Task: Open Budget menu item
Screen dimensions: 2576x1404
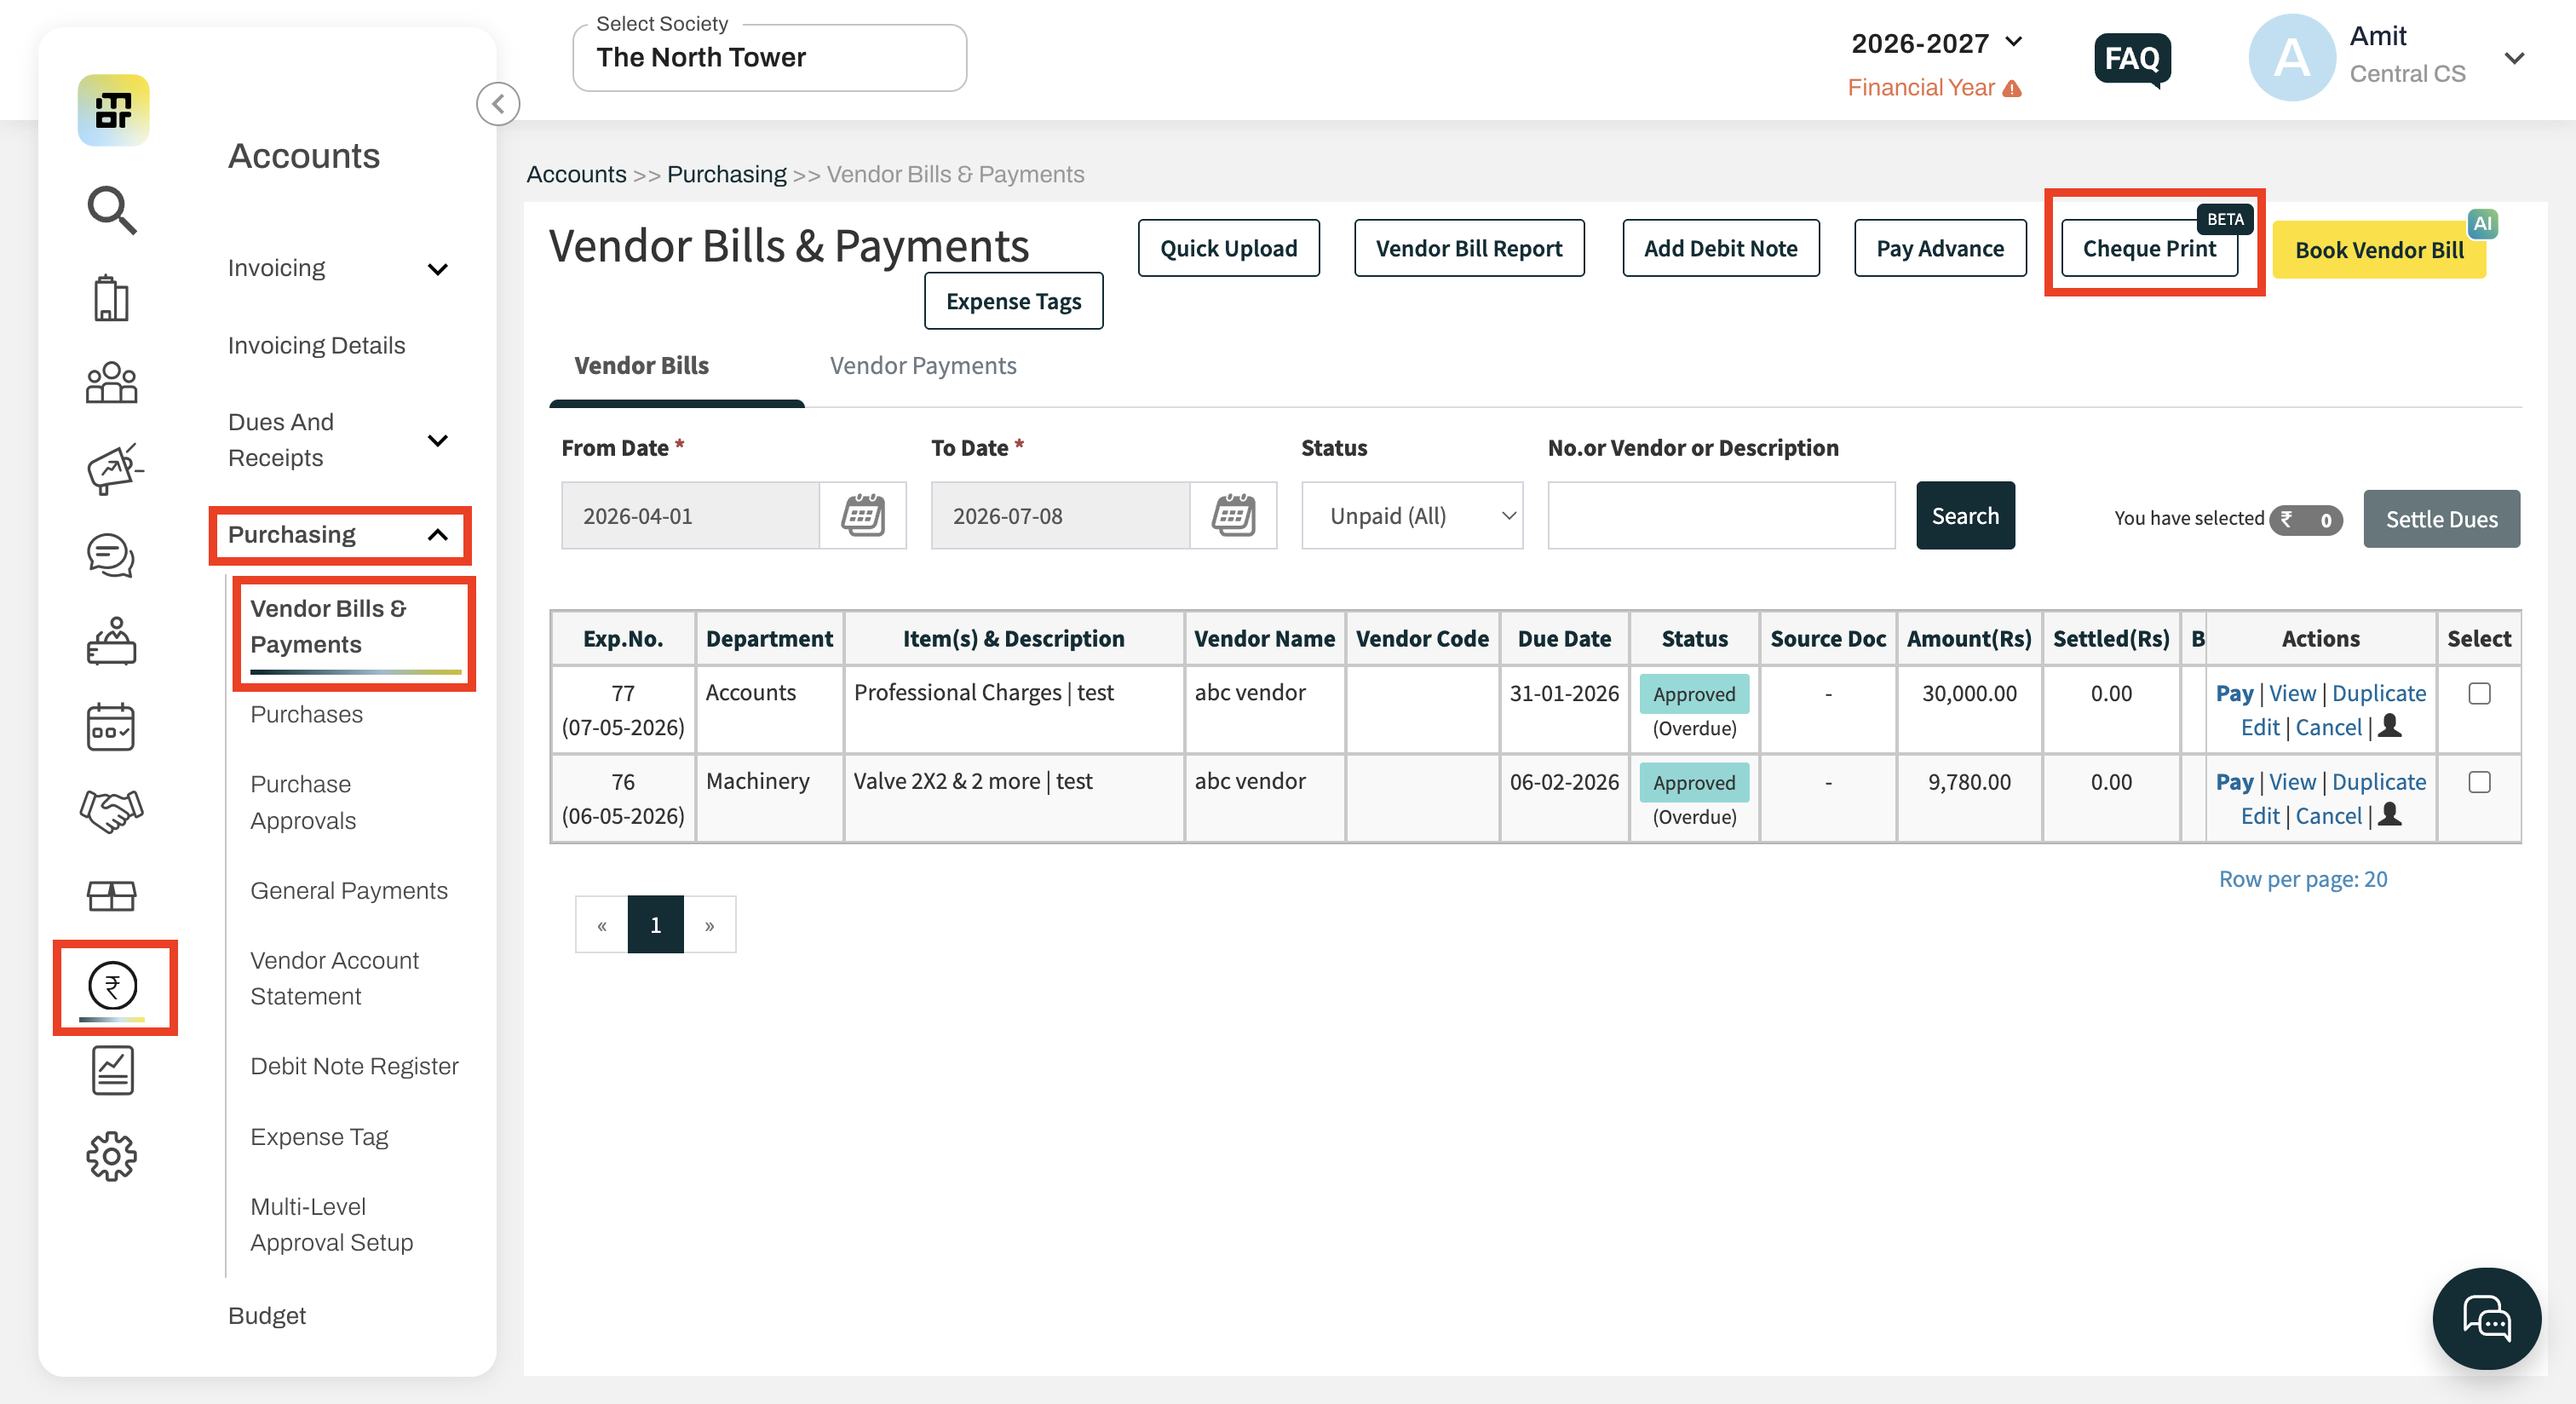Action: pyautogui.click(x=267, y=1316)
